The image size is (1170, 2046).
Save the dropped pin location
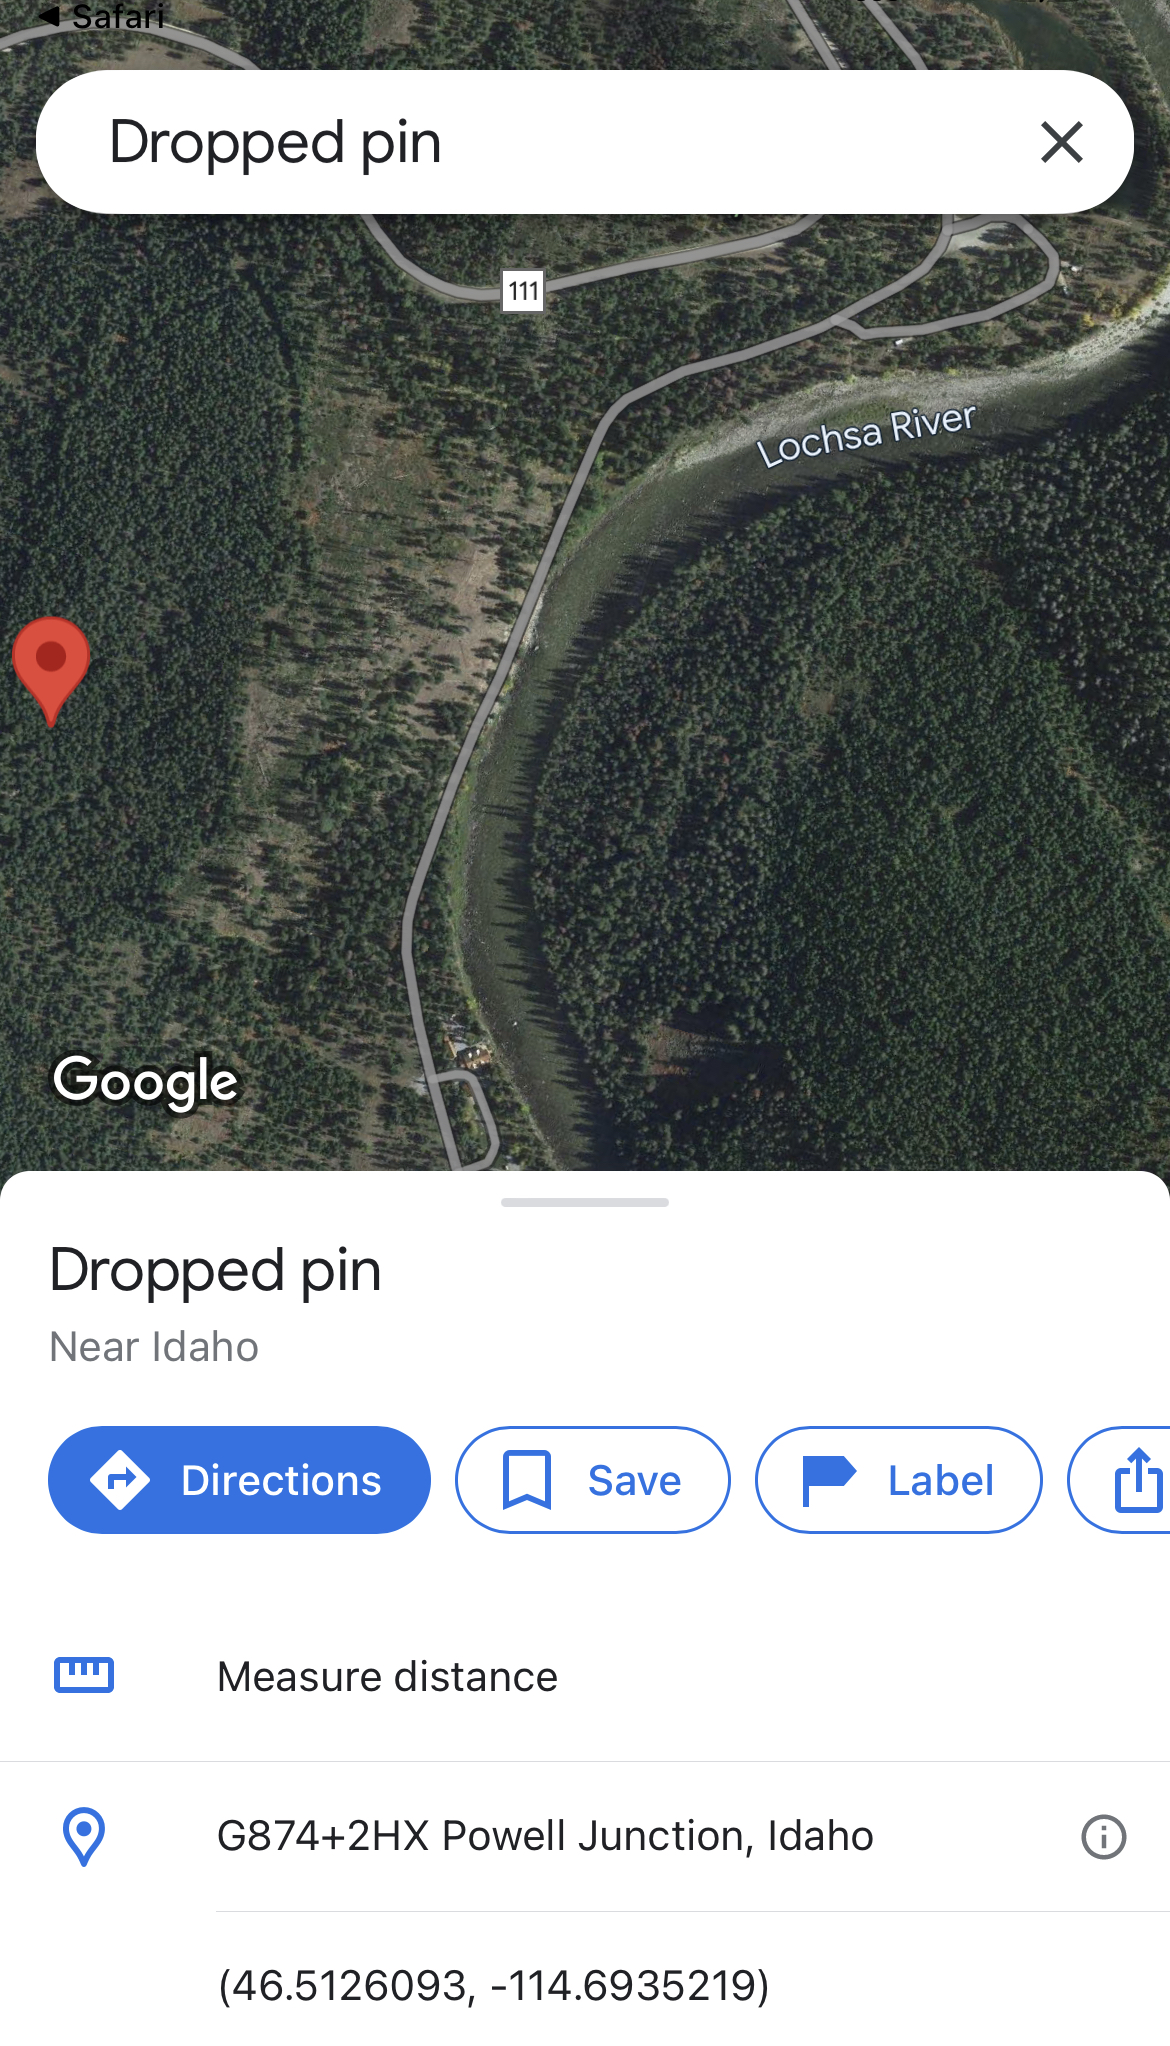(593, 1480)
